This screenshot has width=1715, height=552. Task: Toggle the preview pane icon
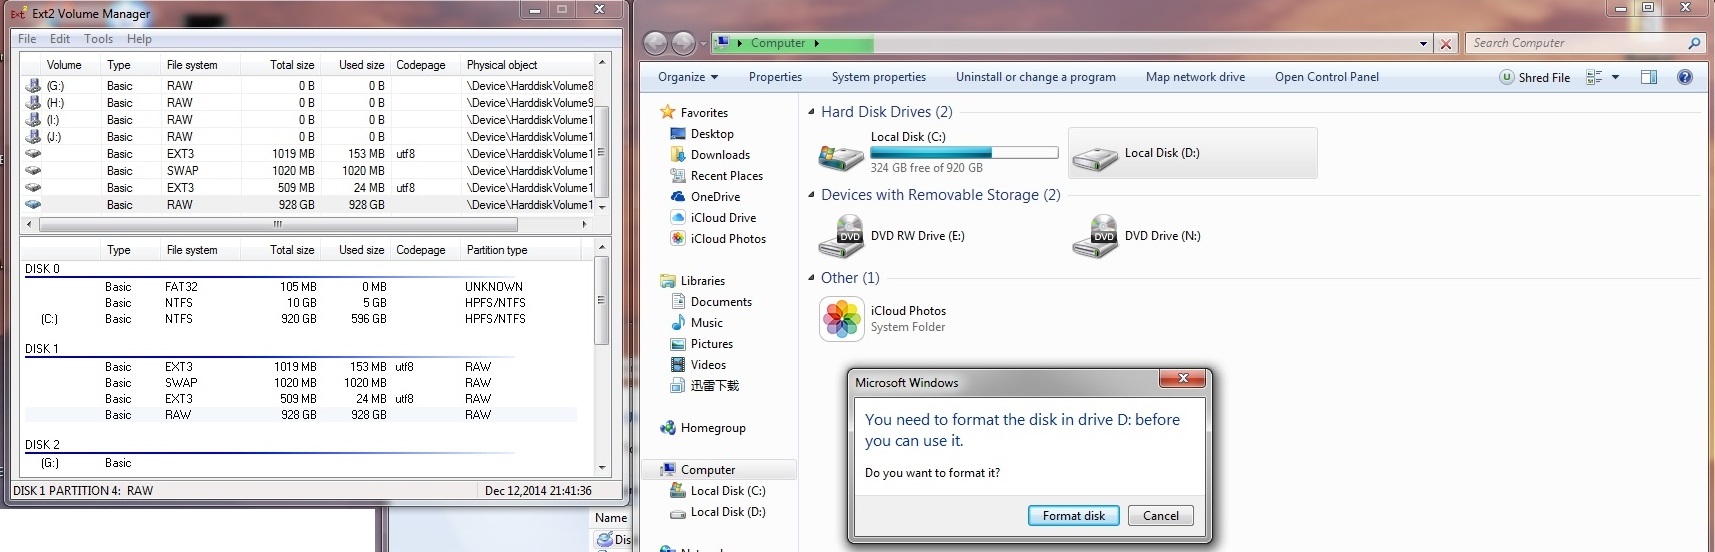pos(1649,77)
